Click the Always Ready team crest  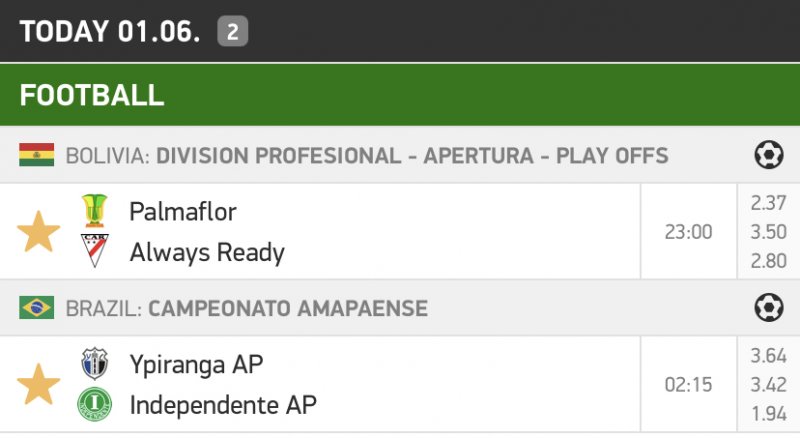[95, 251]
